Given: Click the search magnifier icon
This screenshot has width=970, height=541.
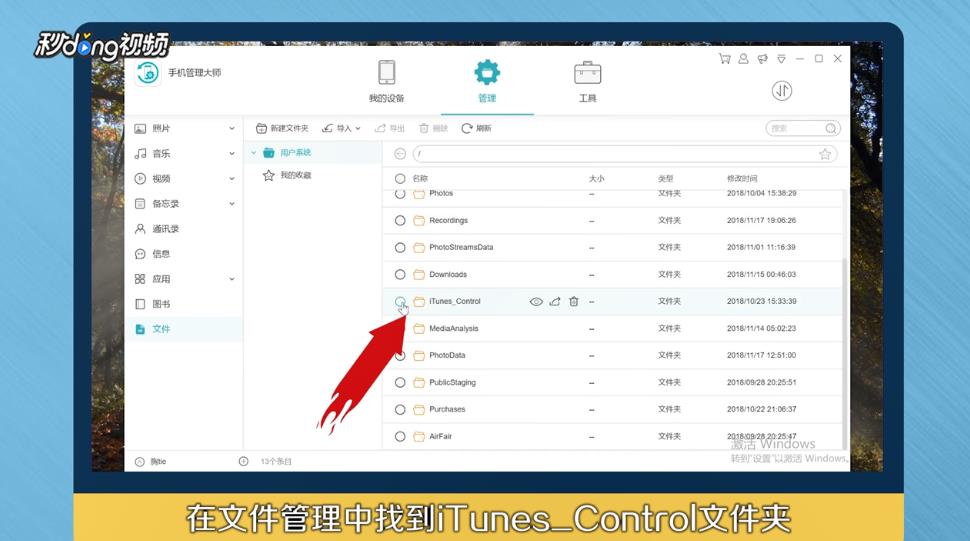Looking at the screenshot, I should (x=831, y=128).
